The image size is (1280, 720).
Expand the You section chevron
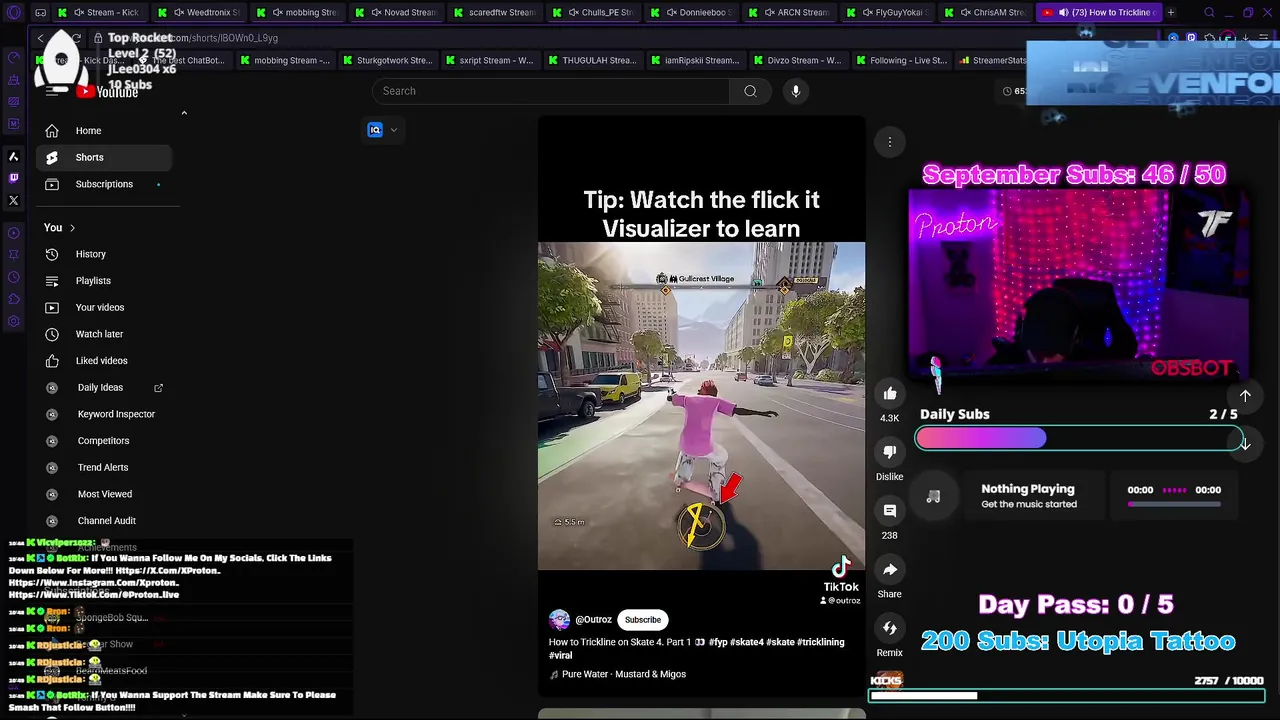72,228
